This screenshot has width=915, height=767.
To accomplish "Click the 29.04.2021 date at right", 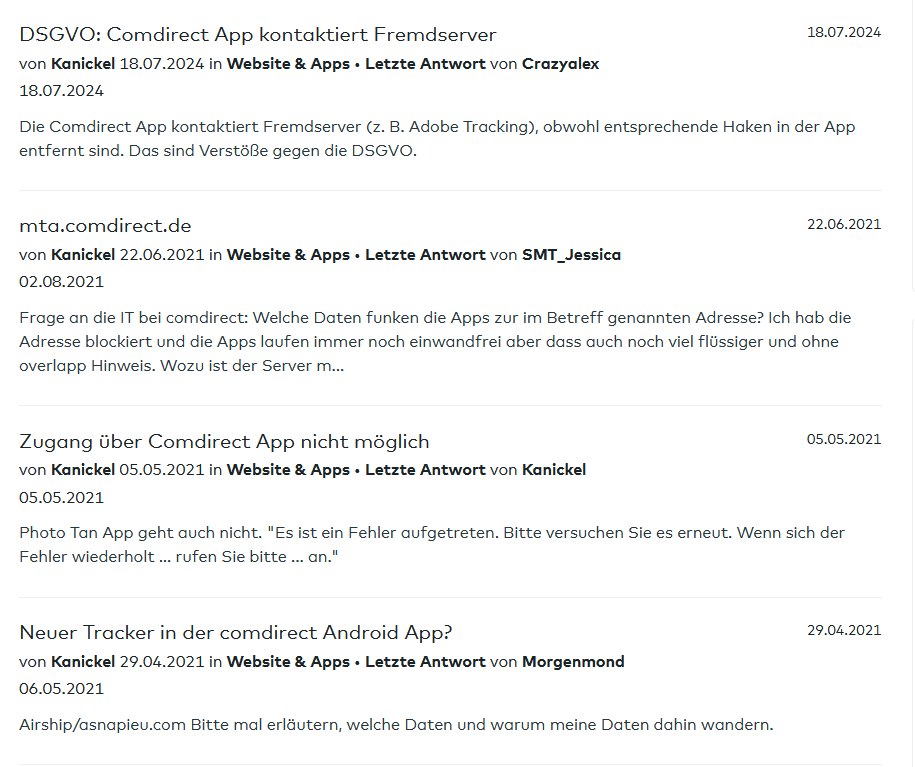I will point(843,630).
